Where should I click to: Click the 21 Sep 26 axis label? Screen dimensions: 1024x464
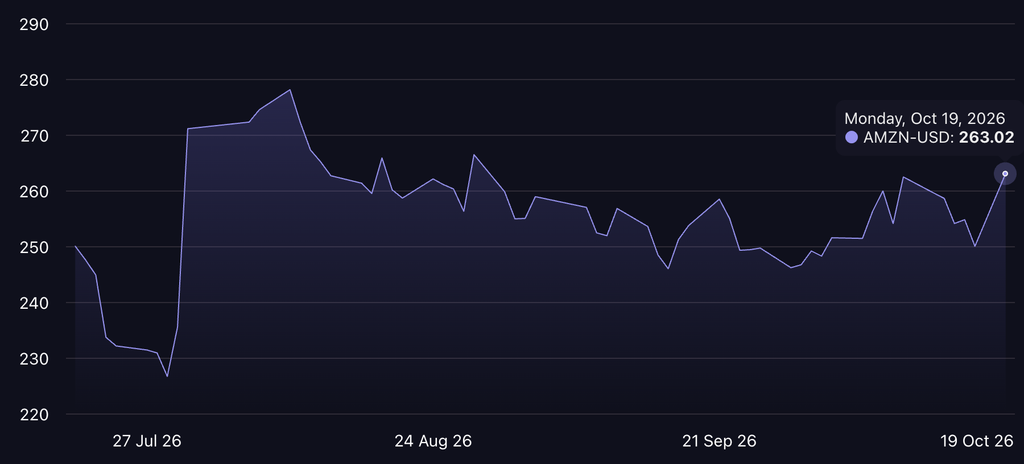[719, 441]
